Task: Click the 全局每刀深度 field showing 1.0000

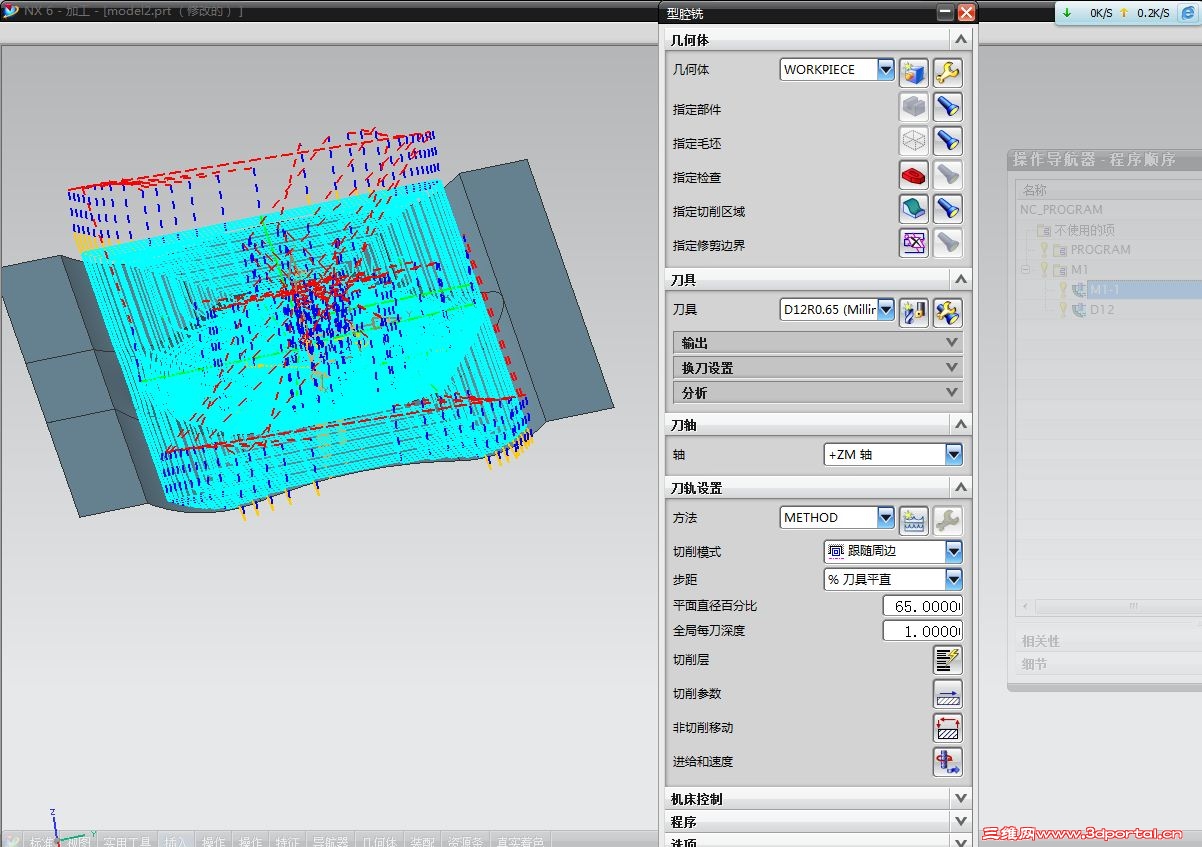Action: pyautogui.click(x=923, y=631)
